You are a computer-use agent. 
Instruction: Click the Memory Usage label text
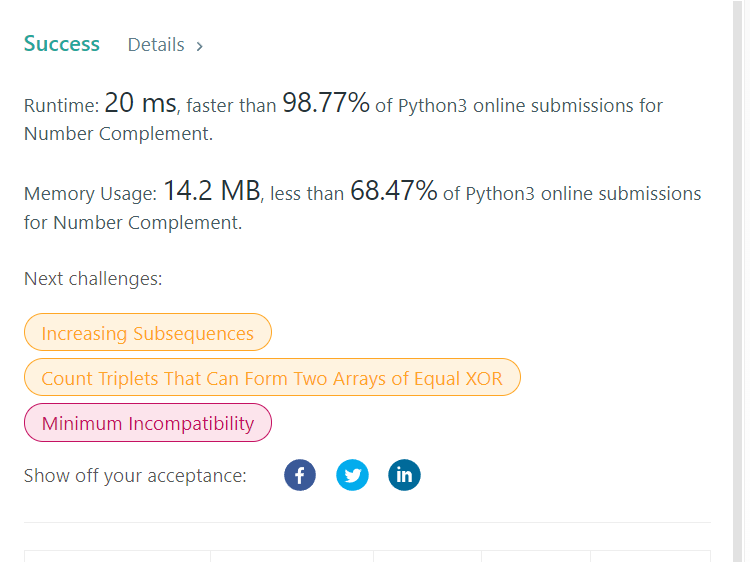90,194
